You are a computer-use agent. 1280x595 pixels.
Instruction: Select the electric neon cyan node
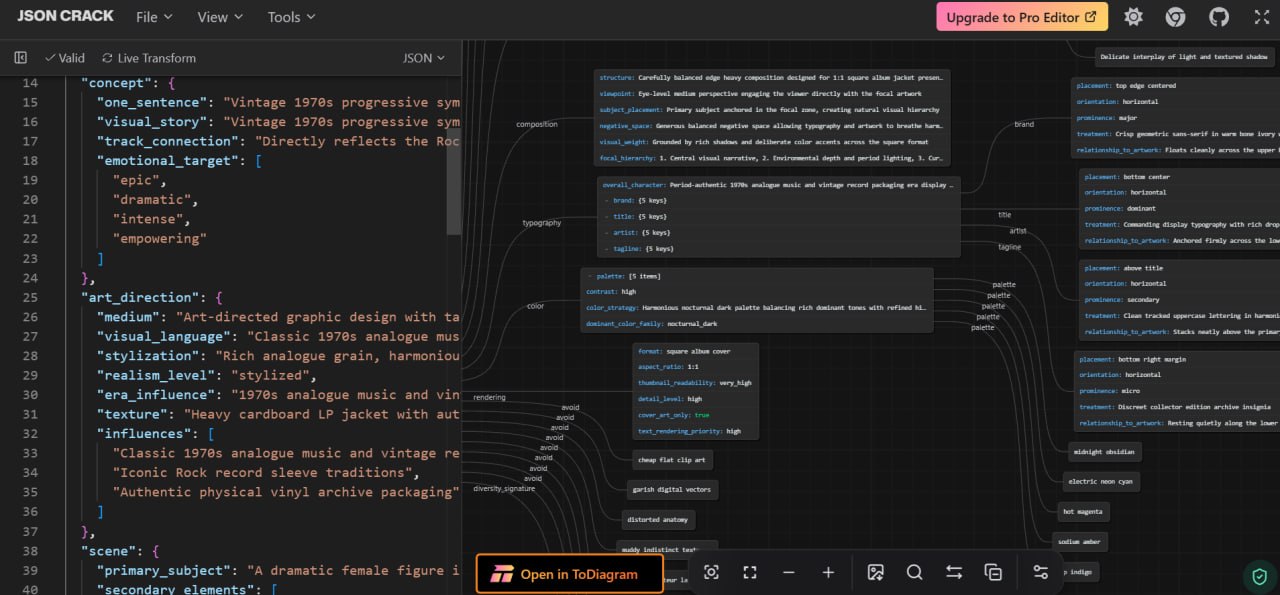coord(1101,482)
